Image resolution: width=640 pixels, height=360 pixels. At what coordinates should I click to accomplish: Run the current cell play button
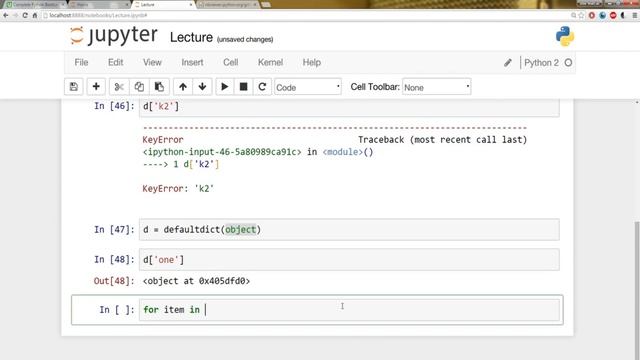[224, 87]
